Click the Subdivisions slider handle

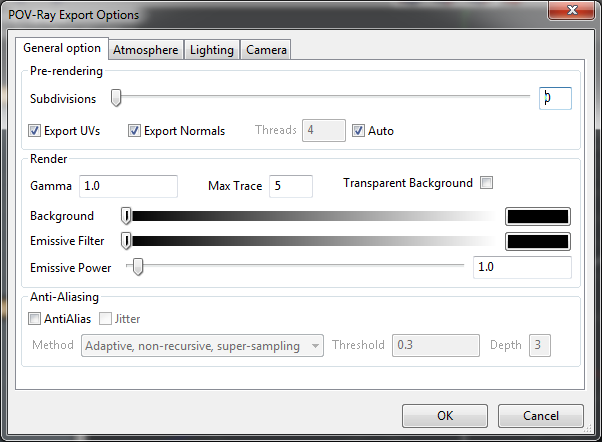(116, 98)
